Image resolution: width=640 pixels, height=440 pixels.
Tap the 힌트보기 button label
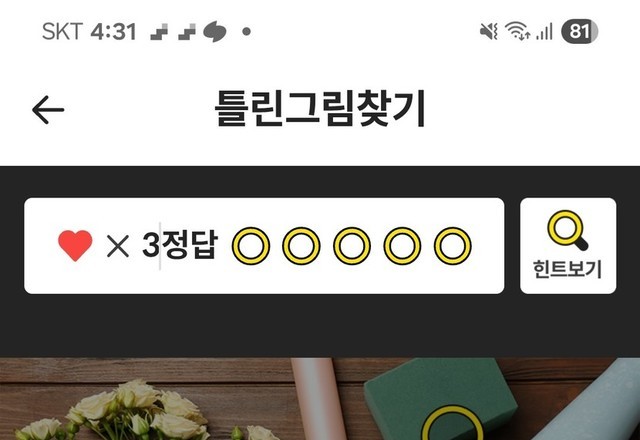click(567, 269)
